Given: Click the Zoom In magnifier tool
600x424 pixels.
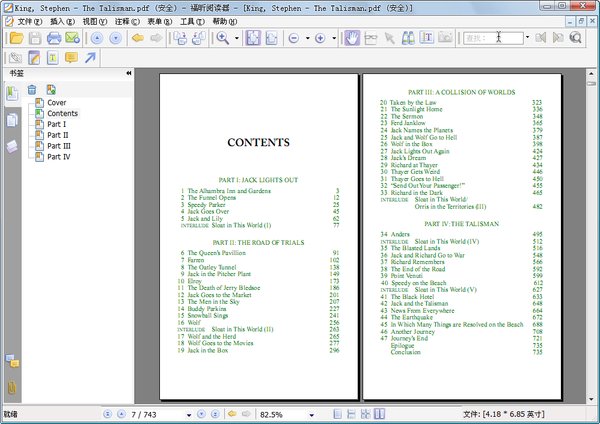Looking at the screenshot, I should (x=223, y=38).
